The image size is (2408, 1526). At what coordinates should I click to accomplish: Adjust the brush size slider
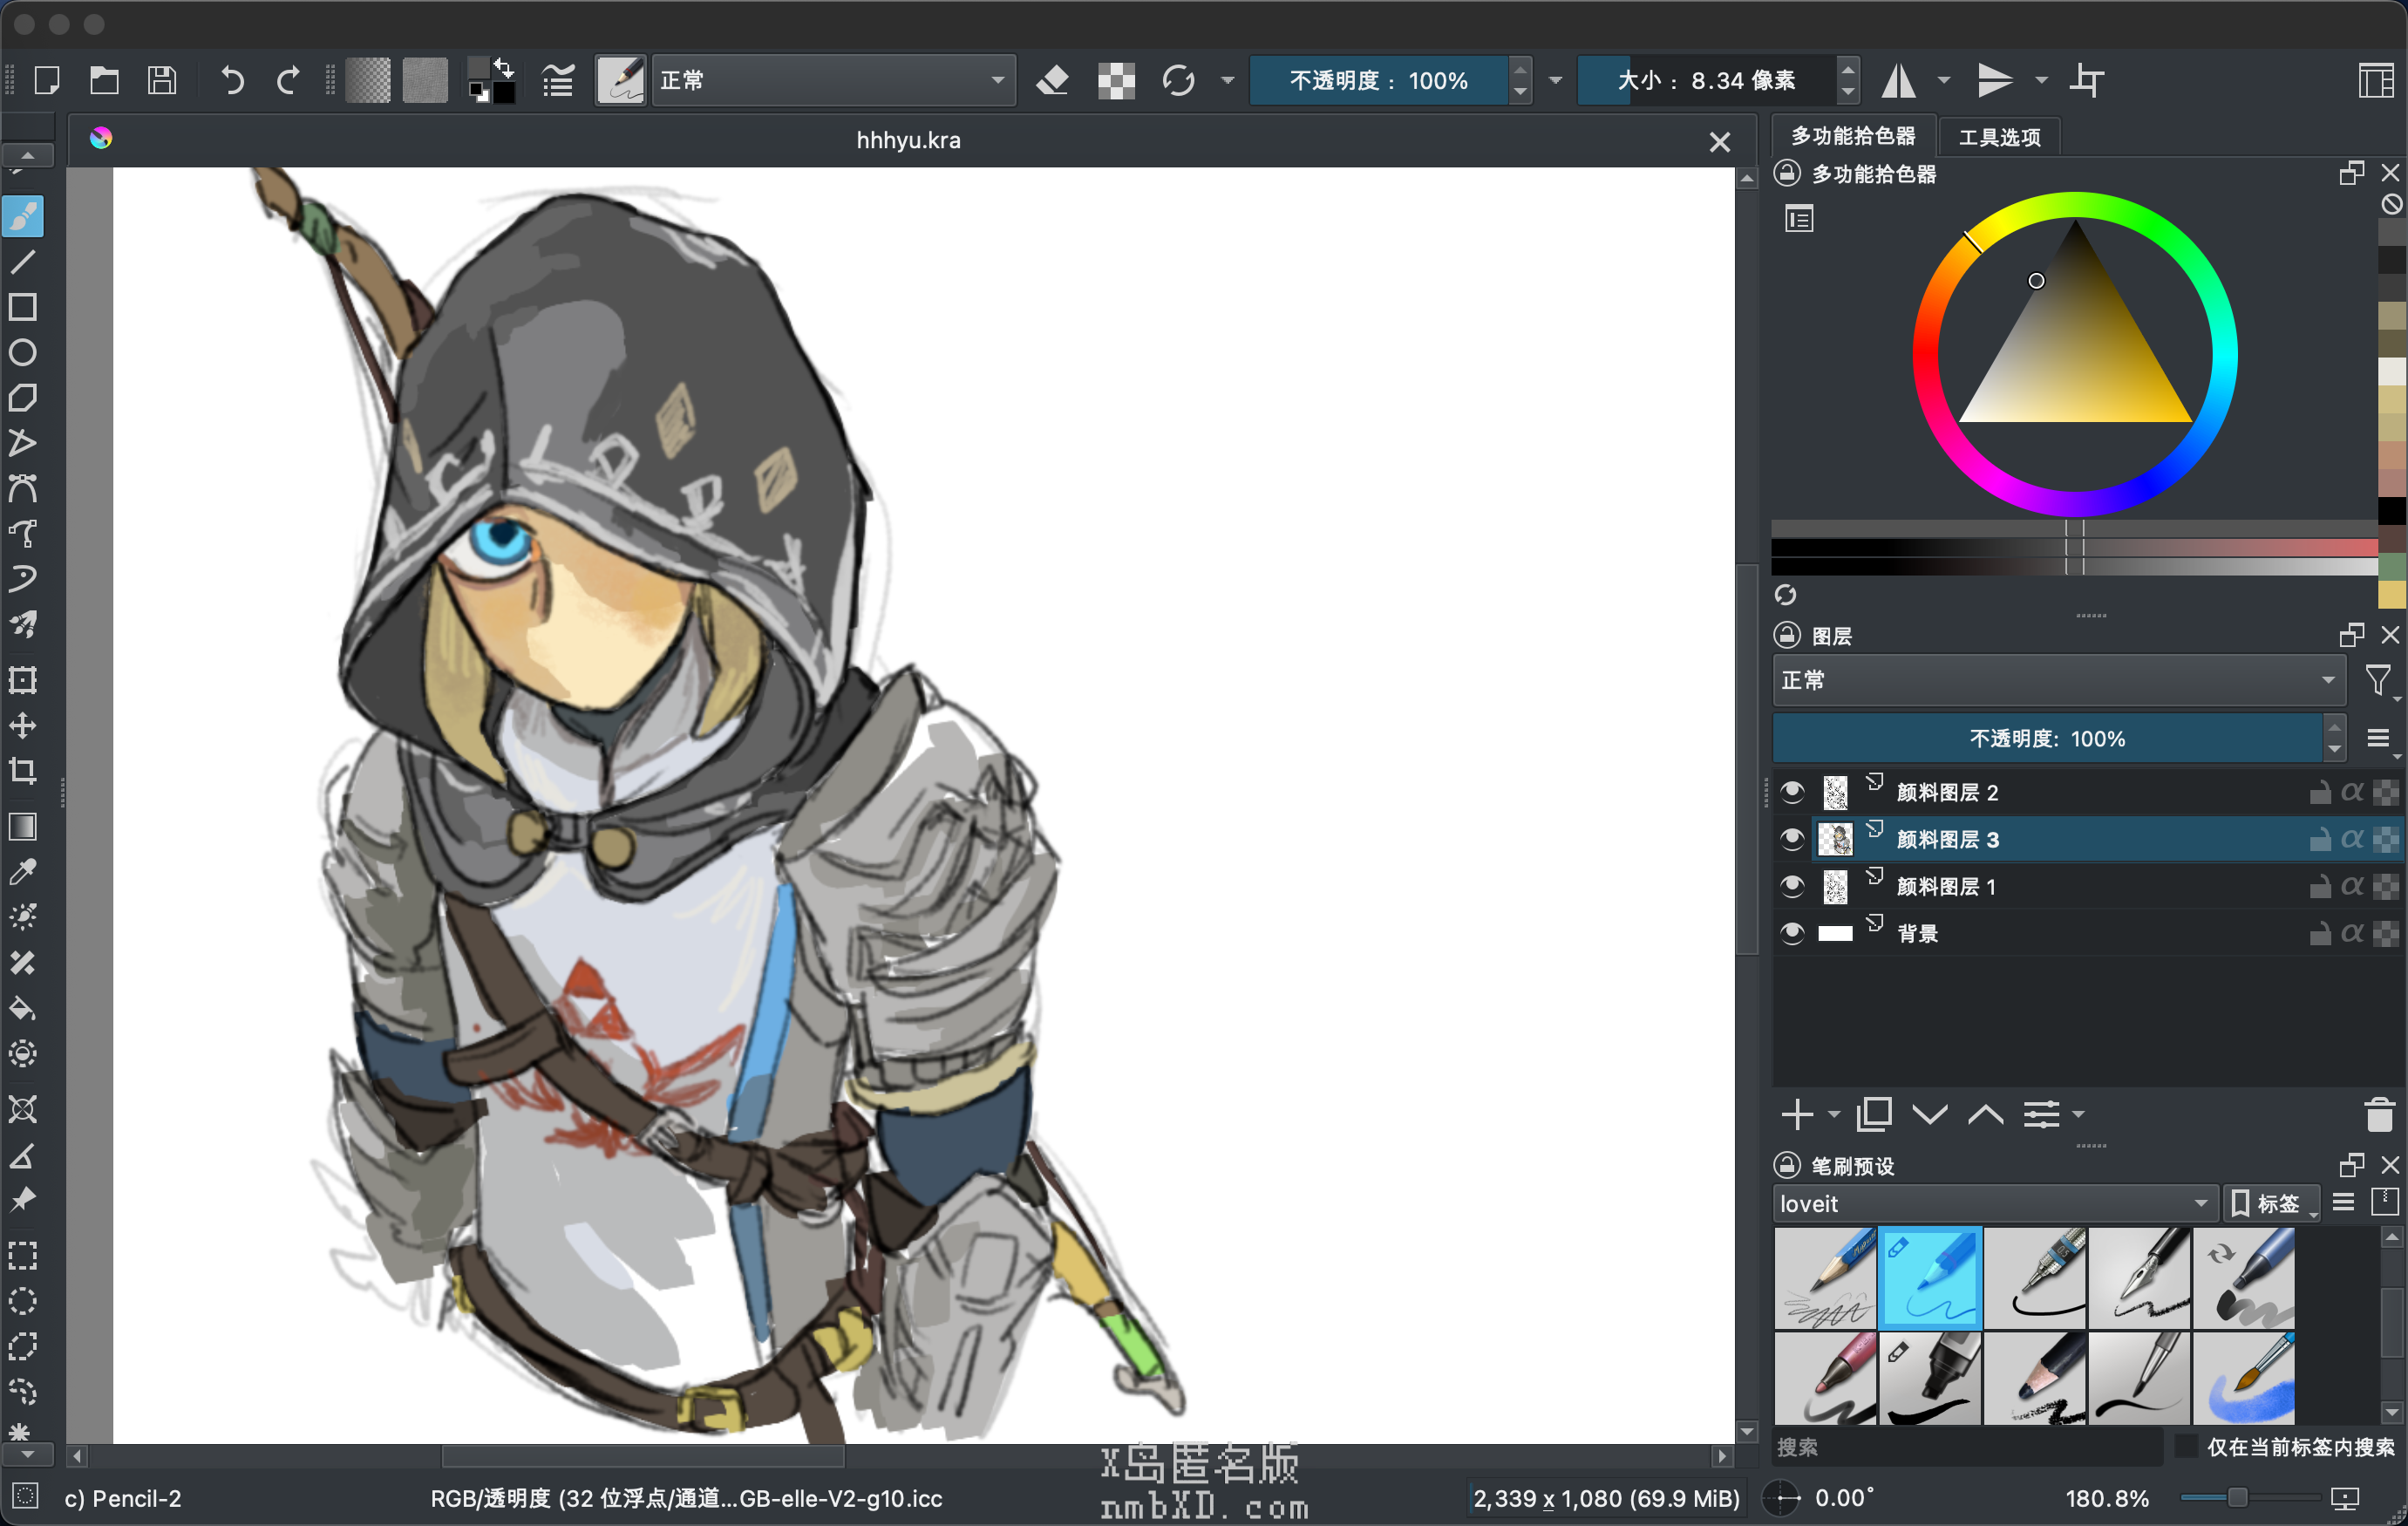[x=1707, y=80]
